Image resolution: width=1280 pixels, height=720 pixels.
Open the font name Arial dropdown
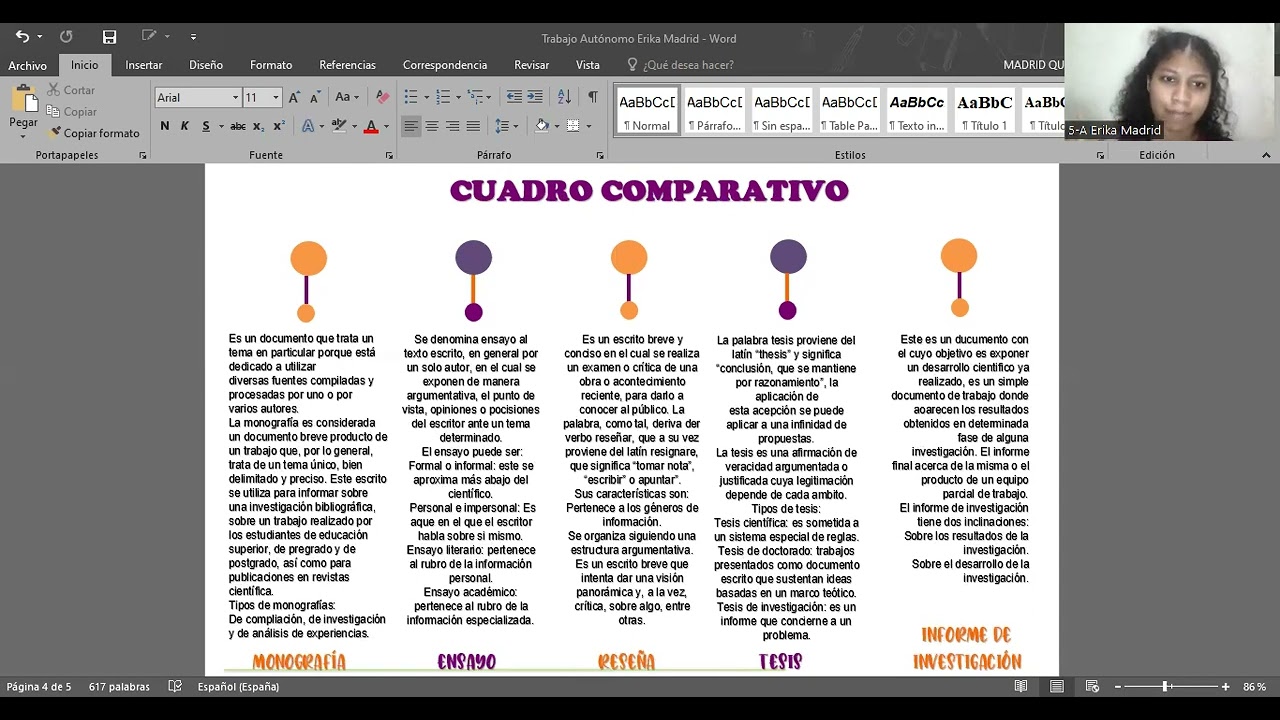pos(236,98)
